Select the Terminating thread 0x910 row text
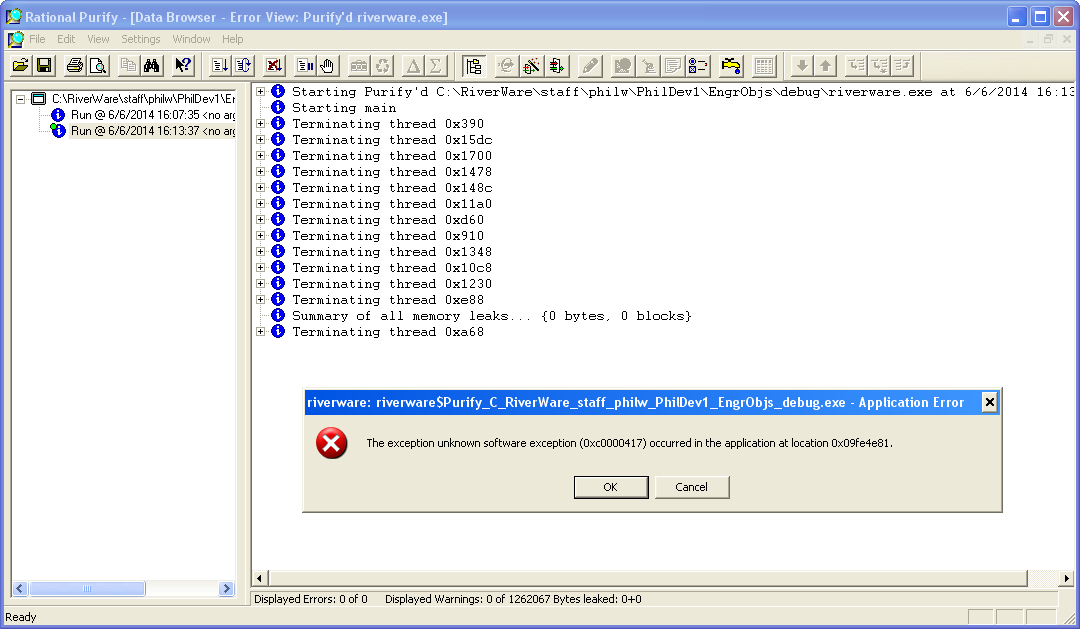The height and width of the screenshot is (629, 1080). tap(388, 236)
